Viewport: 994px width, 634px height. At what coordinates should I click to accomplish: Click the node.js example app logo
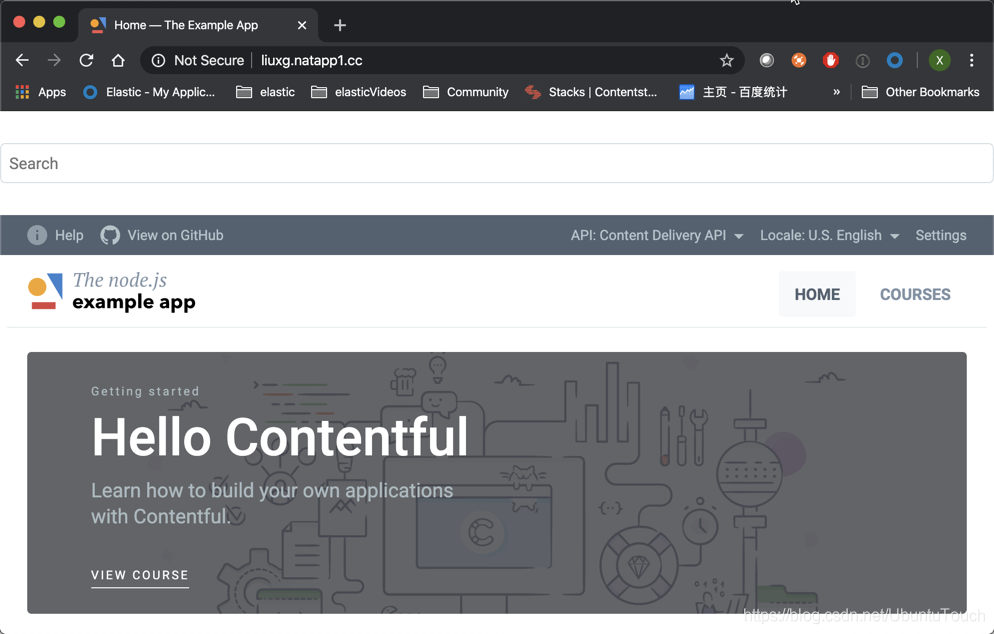click(x=46, y=291)
